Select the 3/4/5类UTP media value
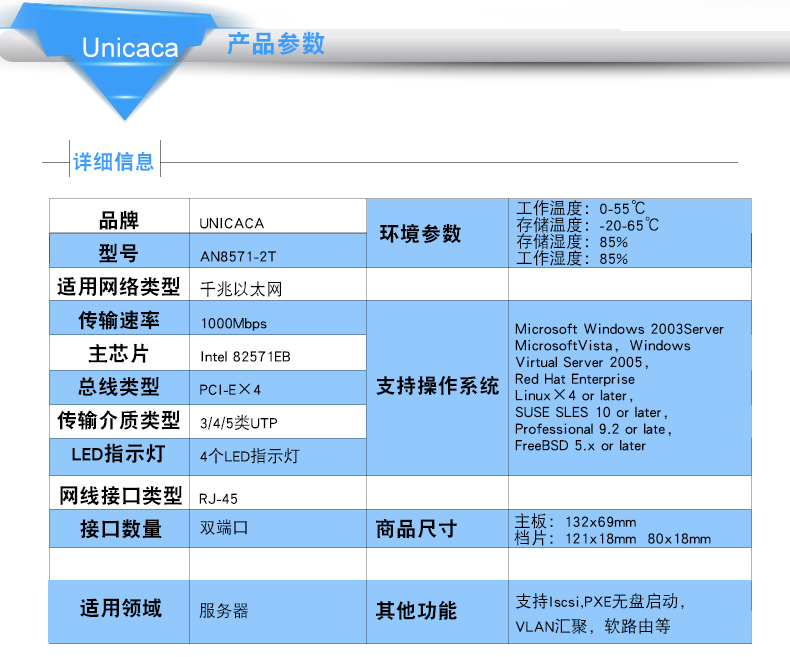The height and width of the screenshot is (657, 790). point(239,422)
